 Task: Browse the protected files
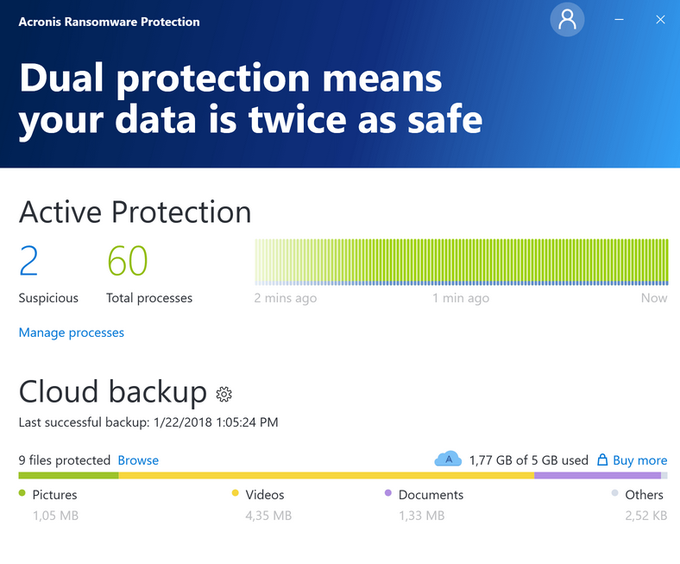coord(138,460)
